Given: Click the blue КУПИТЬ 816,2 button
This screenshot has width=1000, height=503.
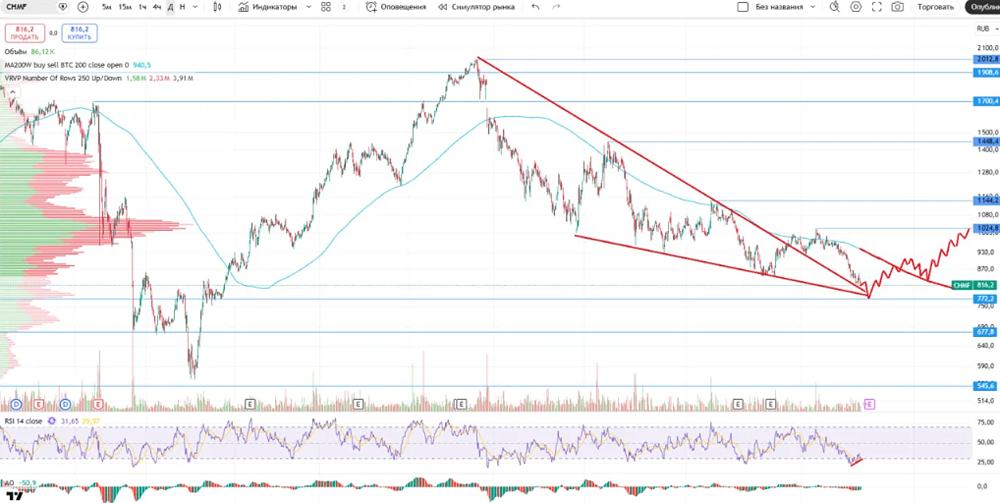Looking at the screenshot, I should [79, 33].
